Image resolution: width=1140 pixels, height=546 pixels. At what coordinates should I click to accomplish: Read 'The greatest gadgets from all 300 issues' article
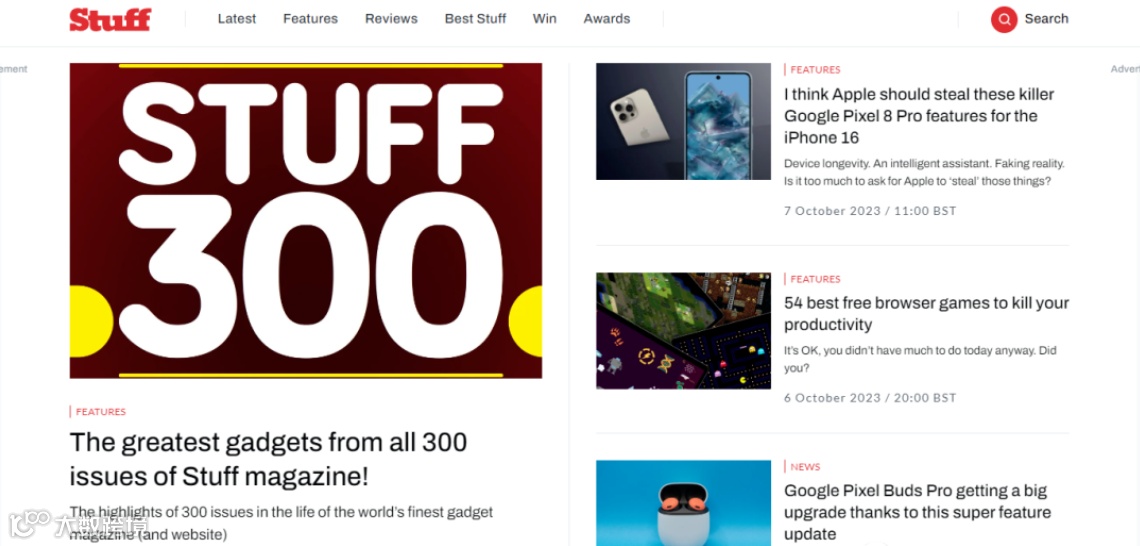(268, 459)
